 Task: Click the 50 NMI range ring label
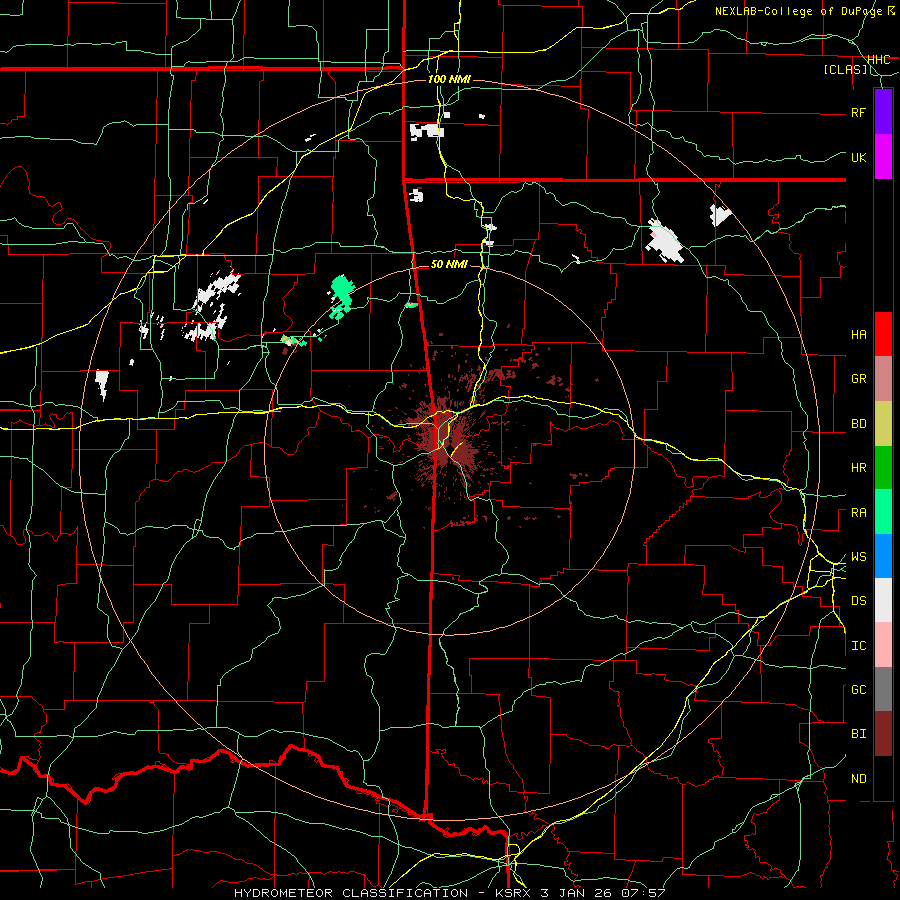coord(449,264)
